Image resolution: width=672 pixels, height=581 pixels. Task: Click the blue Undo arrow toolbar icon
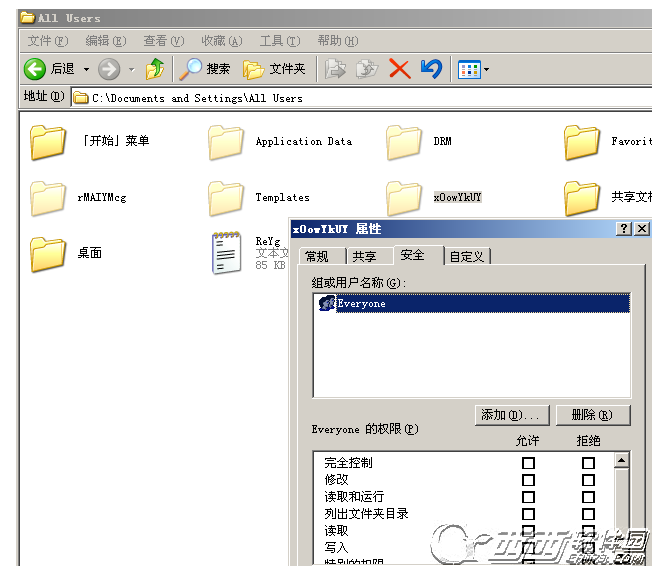pyautogui.click(x=431, y=69)
